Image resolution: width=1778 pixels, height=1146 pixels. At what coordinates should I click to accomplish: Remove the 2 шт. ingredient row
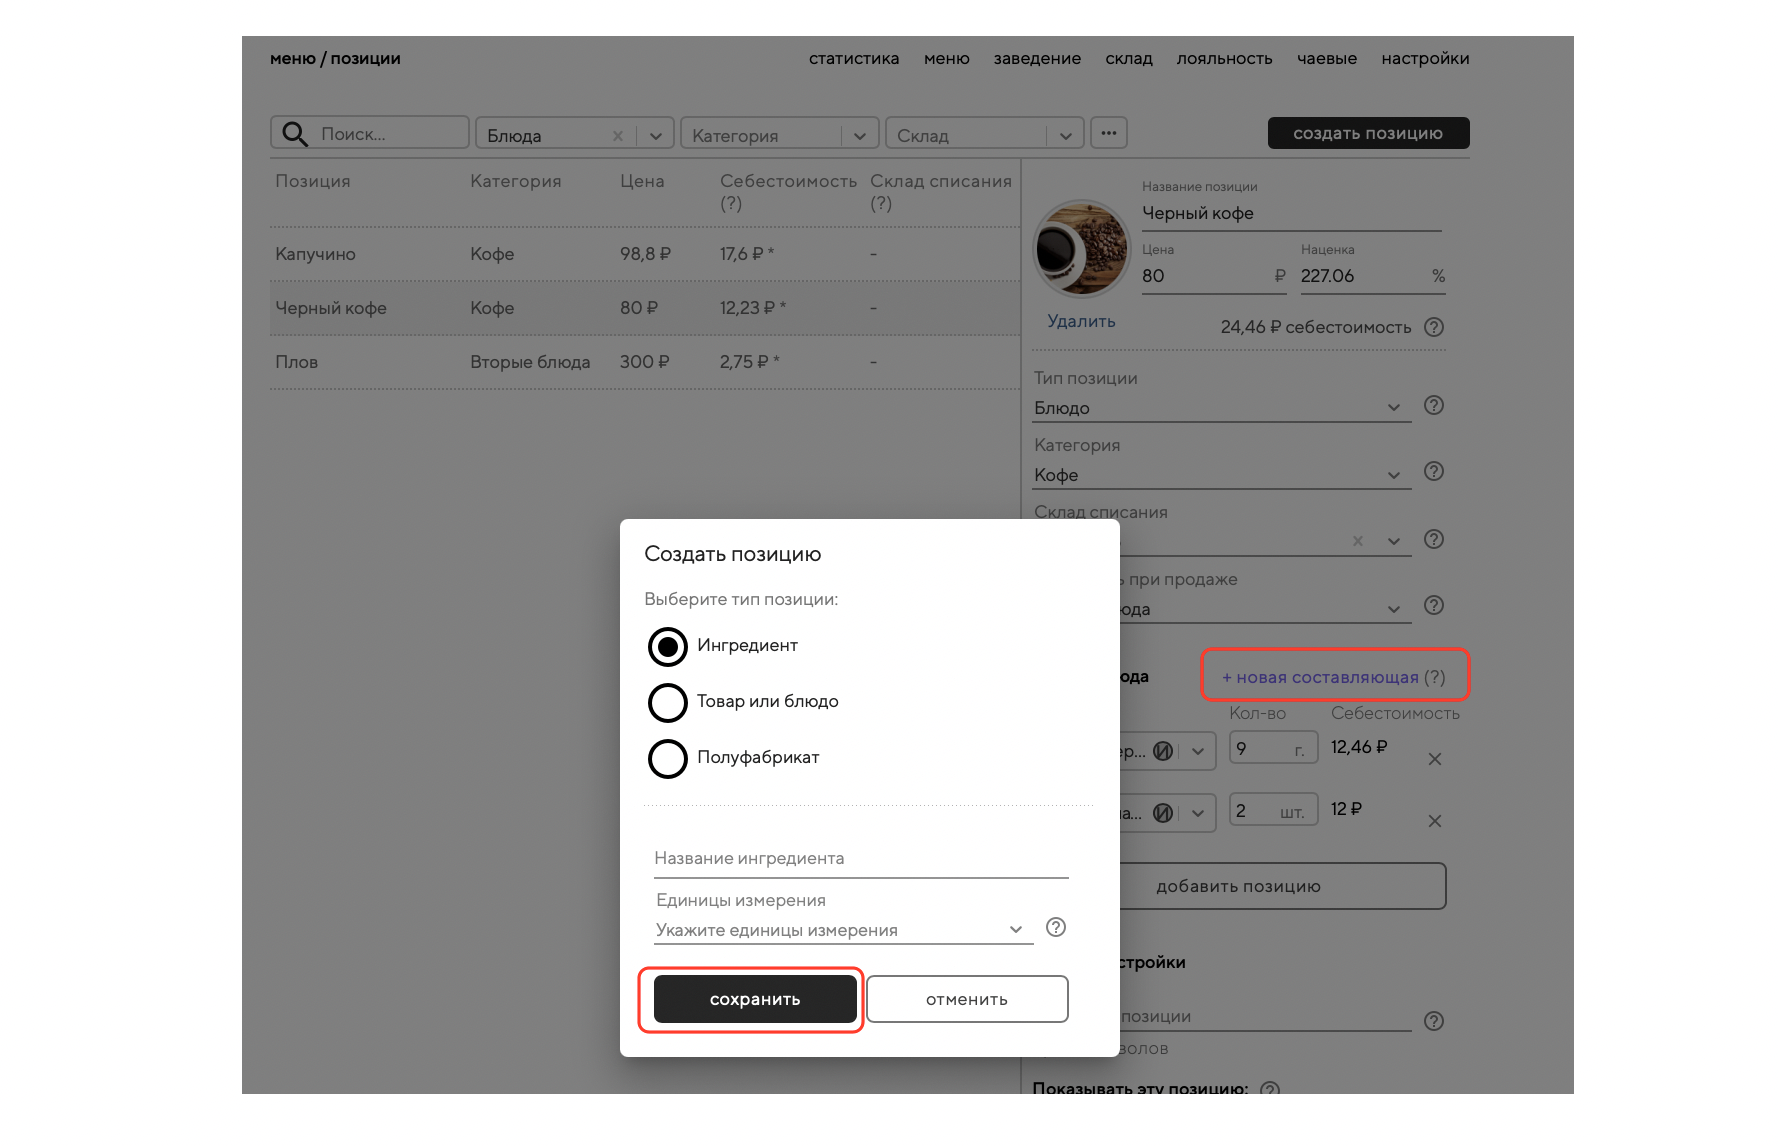(1434, 821)
